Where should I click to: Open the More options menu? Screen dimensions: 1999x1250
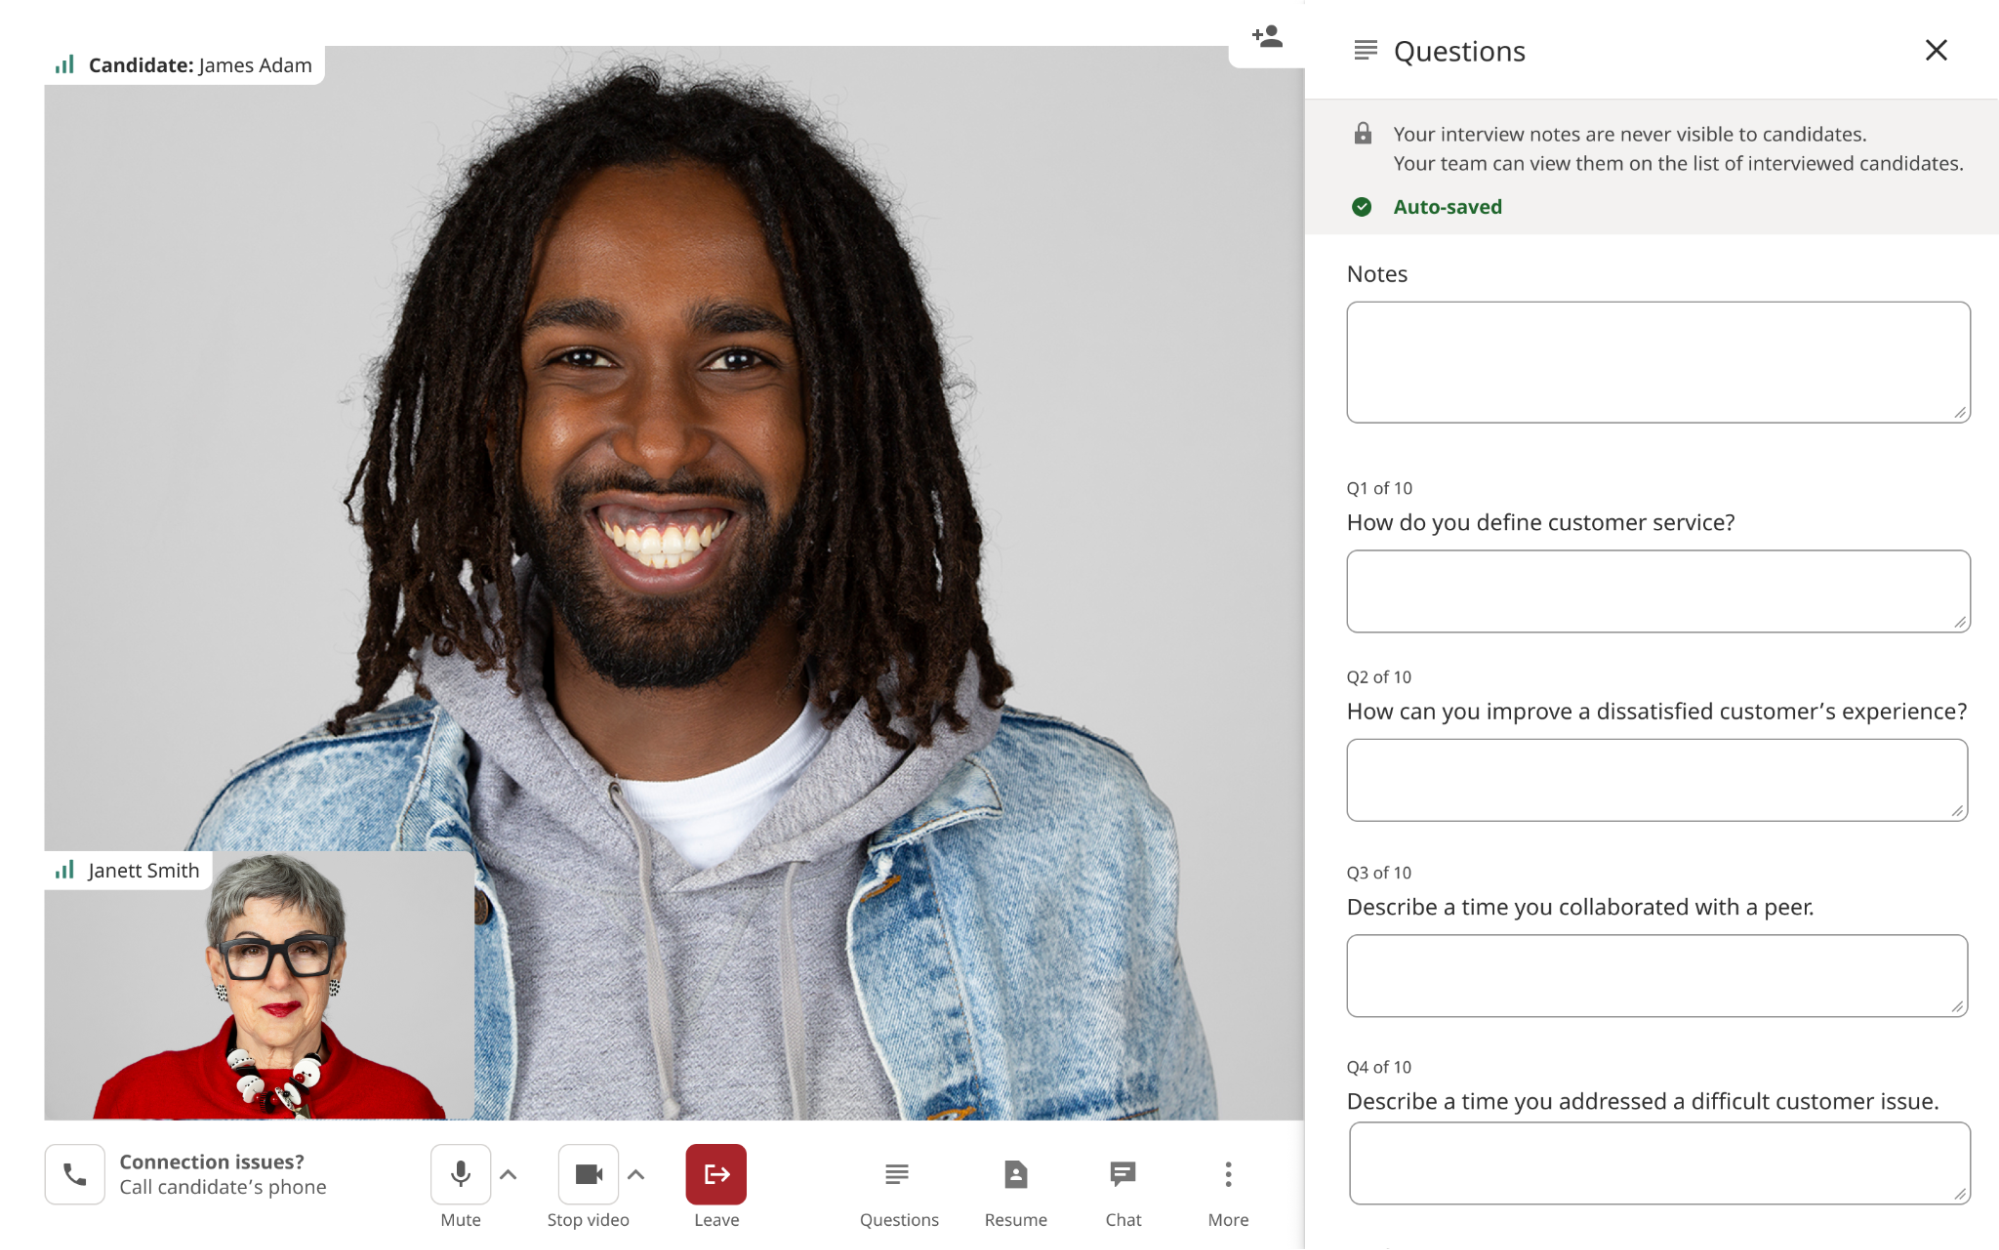pyautogui.click(x=1227, y=1185)
